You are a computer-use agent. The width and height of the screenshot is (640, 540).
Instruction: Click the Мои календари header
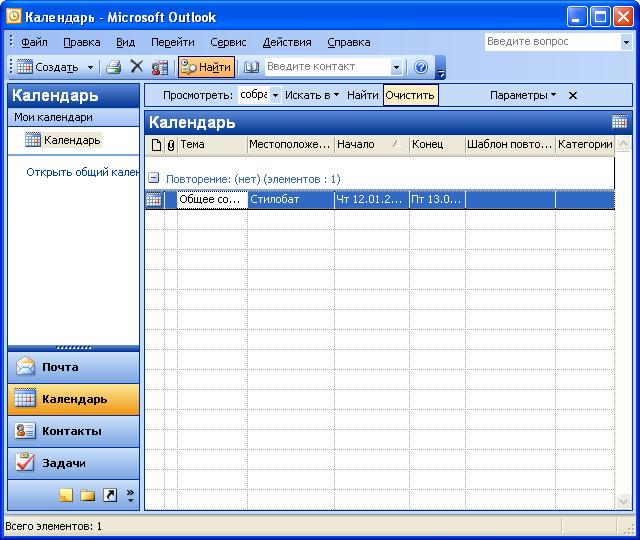tap(73, 118)
